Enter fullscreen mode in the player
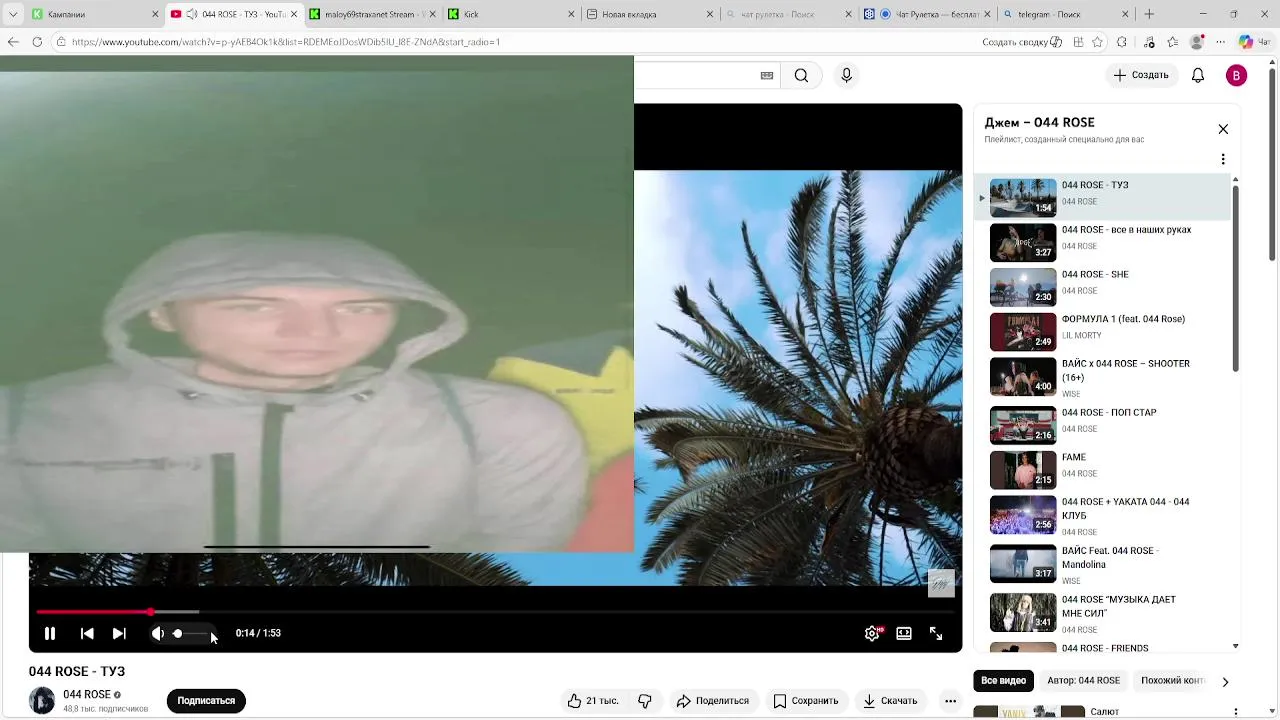Screen dimensions: 1280x720 [936, 633]
